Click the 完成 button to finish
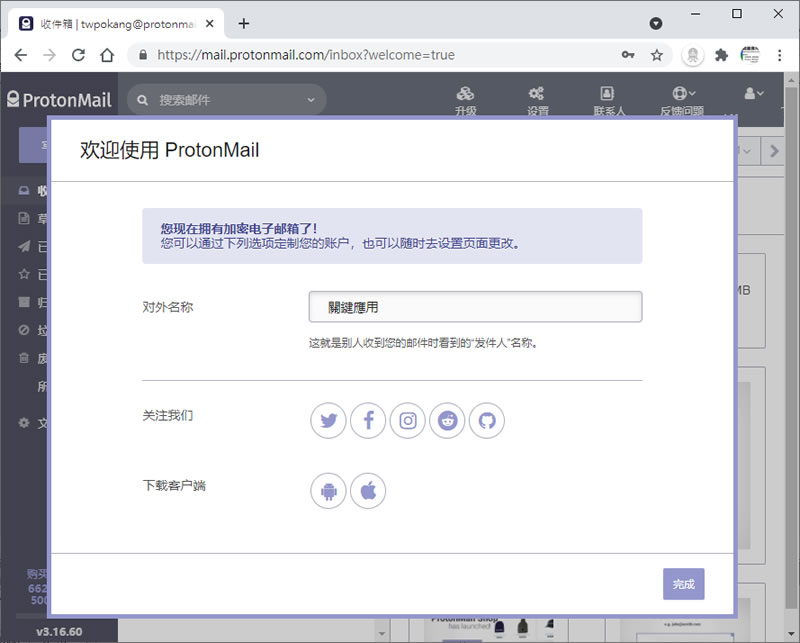The image size is (800, 643). pyautogui.click(x=684, y=584)
